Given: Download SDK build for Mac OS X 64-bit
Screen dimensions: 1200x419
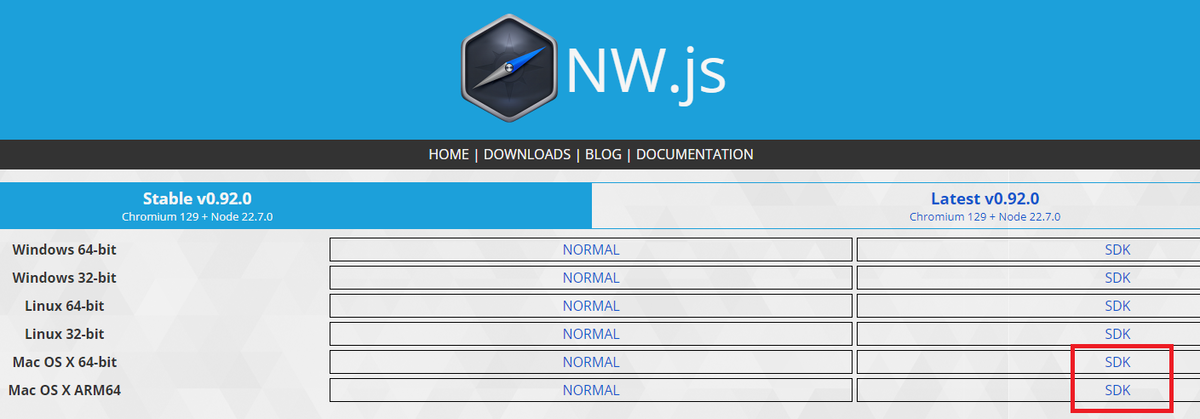Looking at the screenshot, I should coord(1028,361).
